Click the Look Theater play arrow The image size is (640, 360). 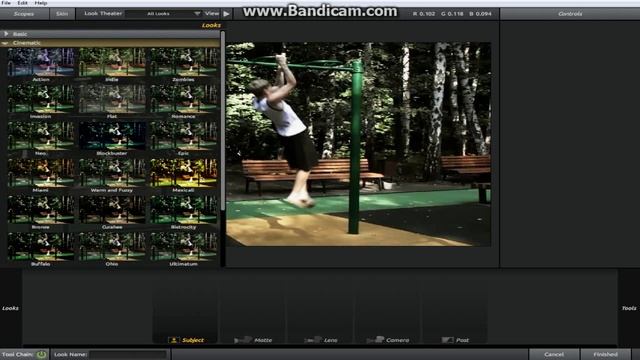click(227, 14)
